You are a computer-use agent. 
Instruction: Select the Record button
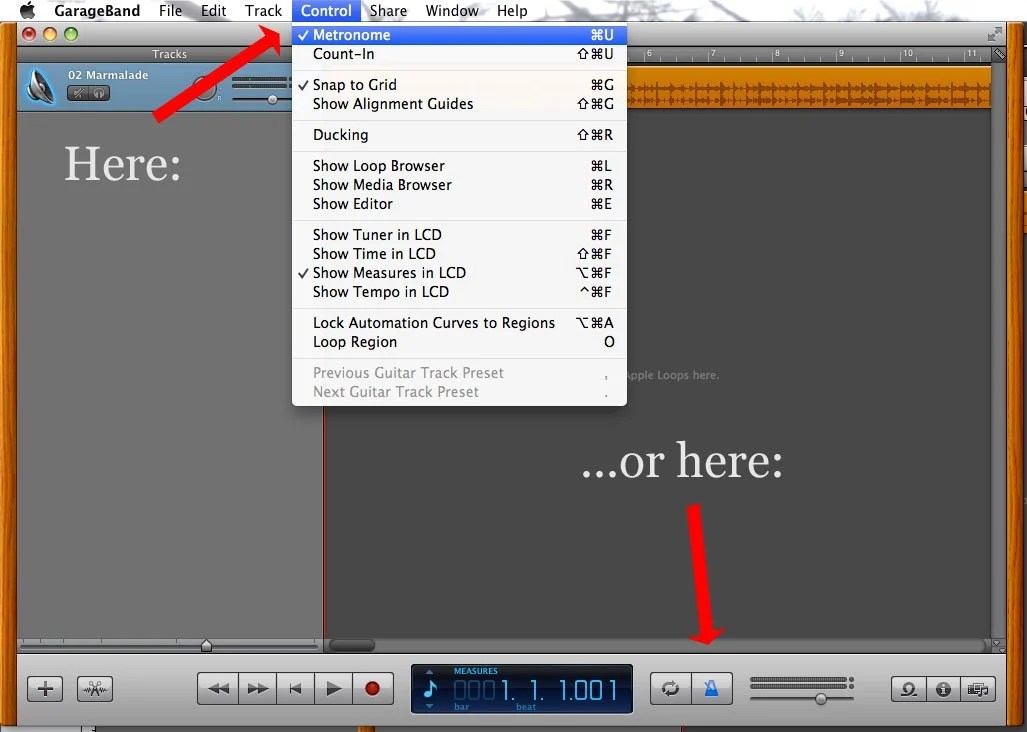pyautogui.click(x=372, y=689)
